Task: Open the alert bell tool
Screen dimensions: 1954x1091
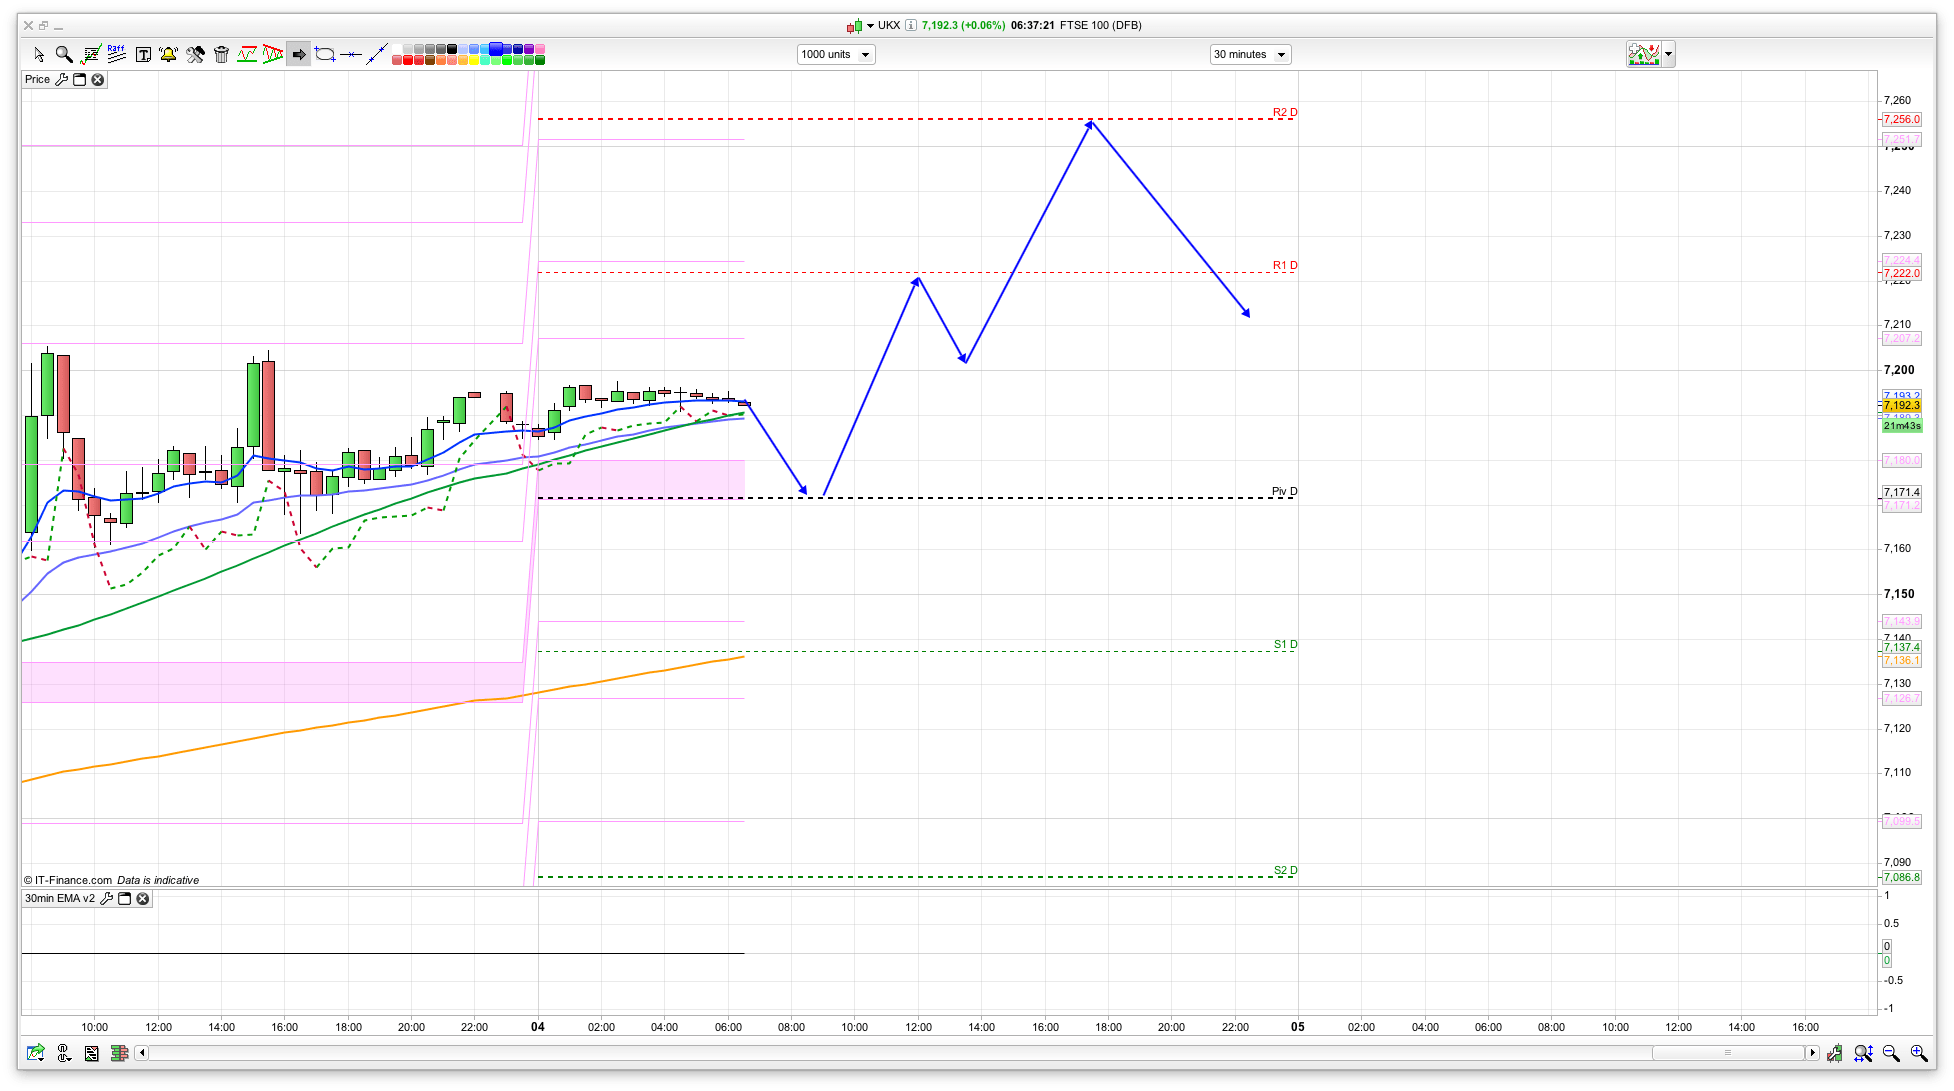Action: point(168,55)
